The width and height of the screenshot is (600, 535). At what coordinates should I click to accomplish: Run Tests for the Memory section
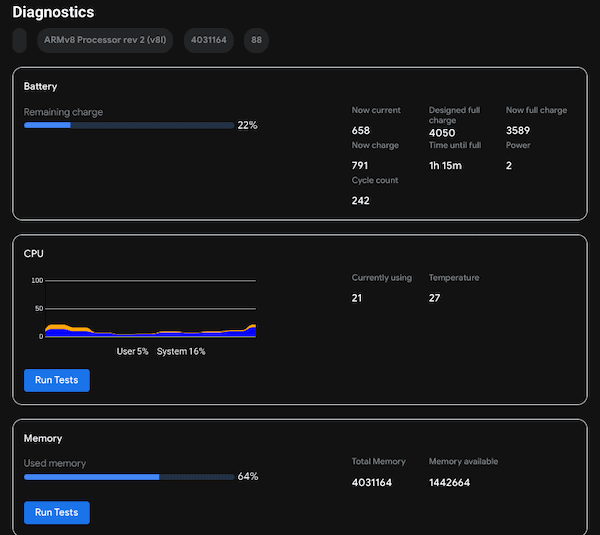(57, 513)
